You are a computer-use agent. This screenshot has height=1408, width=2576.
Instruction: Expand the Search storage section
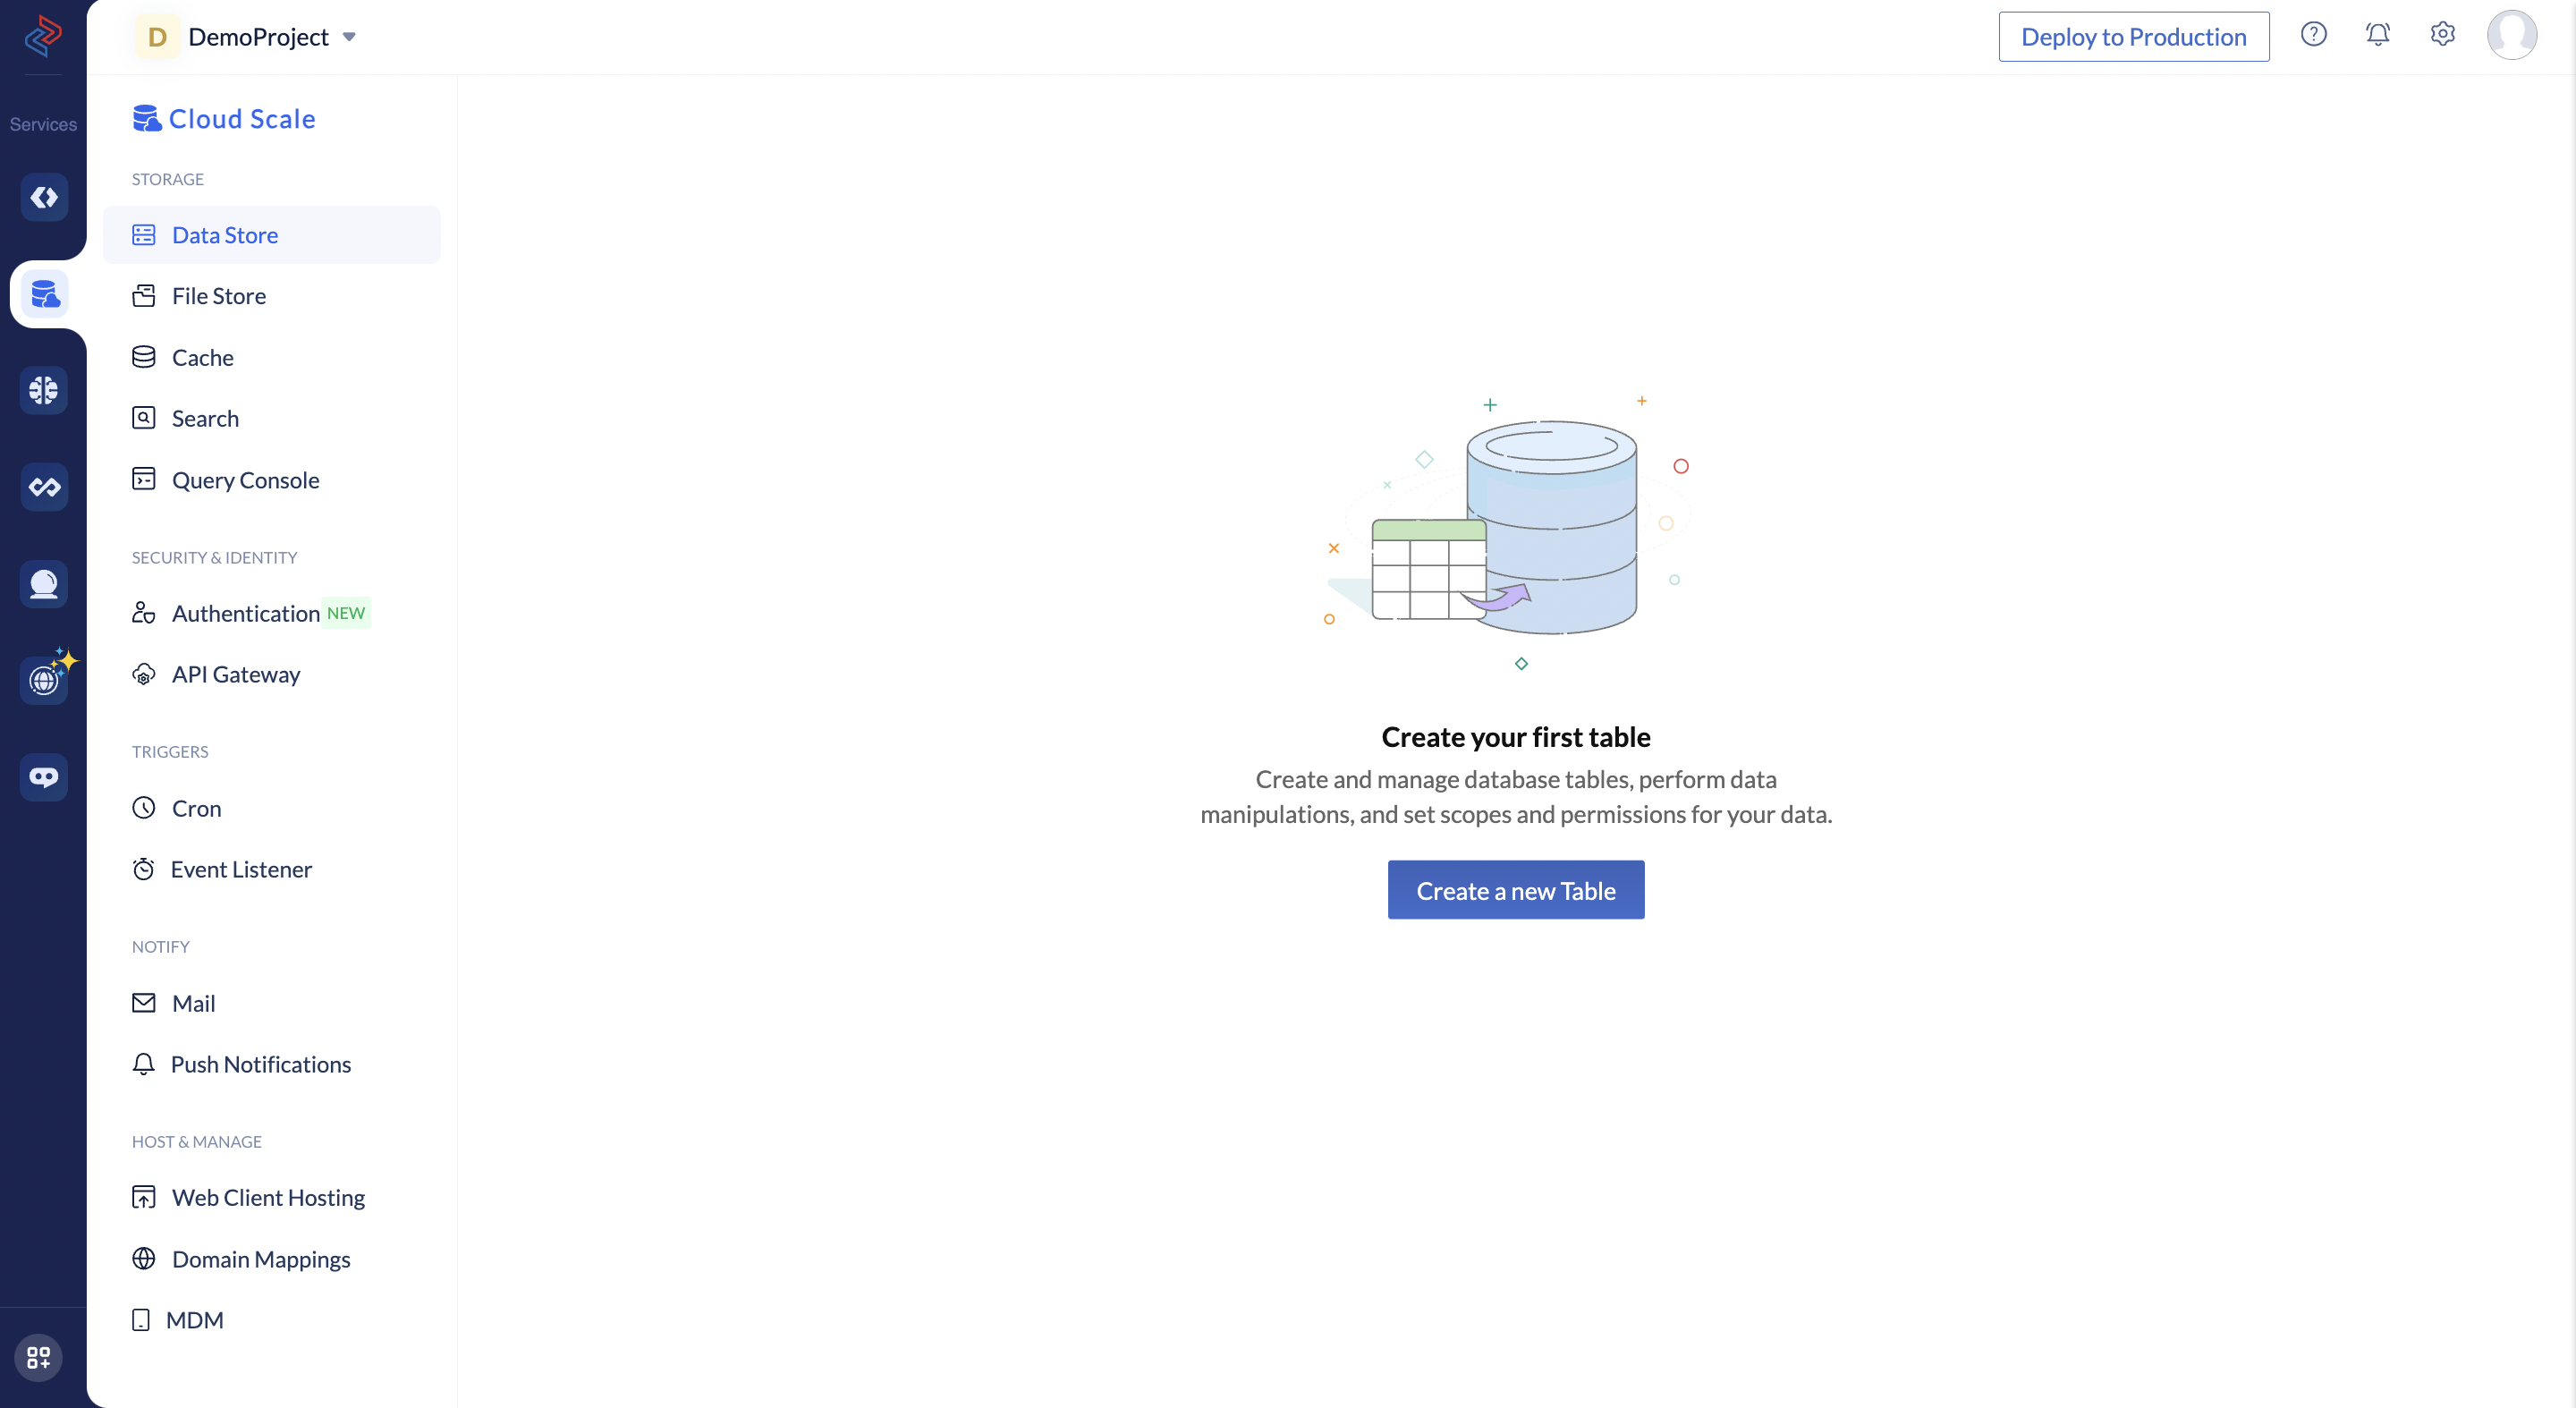pos(205,416)
